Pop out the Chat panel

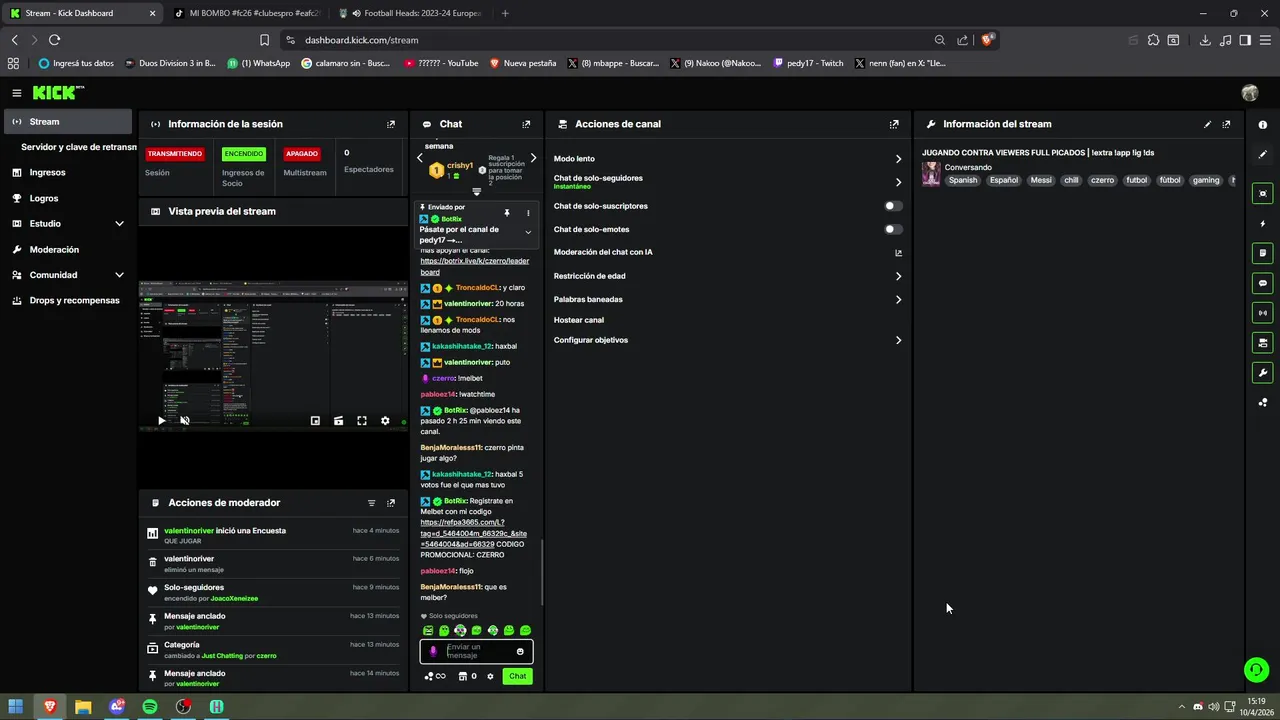click(x=526, y=124)
